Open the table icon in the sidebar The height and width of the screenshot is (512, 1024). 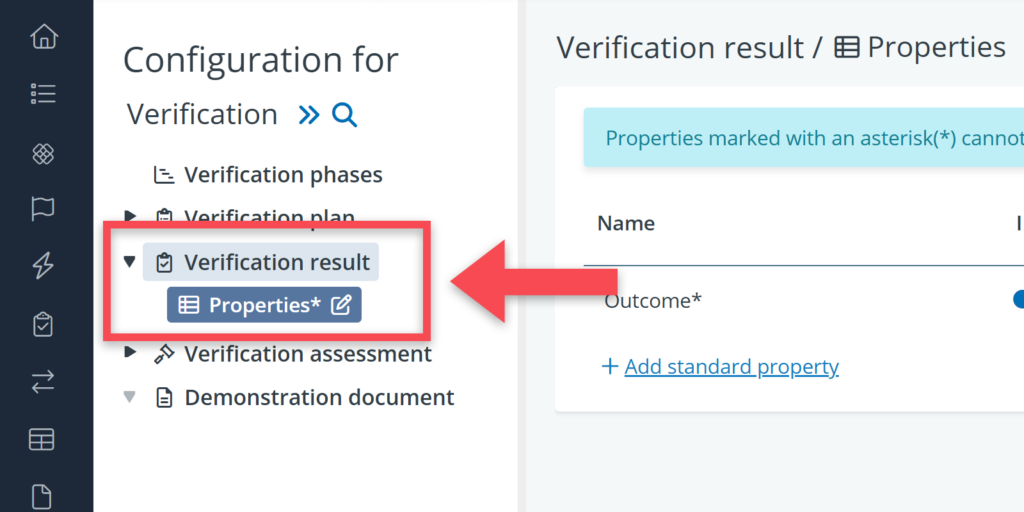43,439
